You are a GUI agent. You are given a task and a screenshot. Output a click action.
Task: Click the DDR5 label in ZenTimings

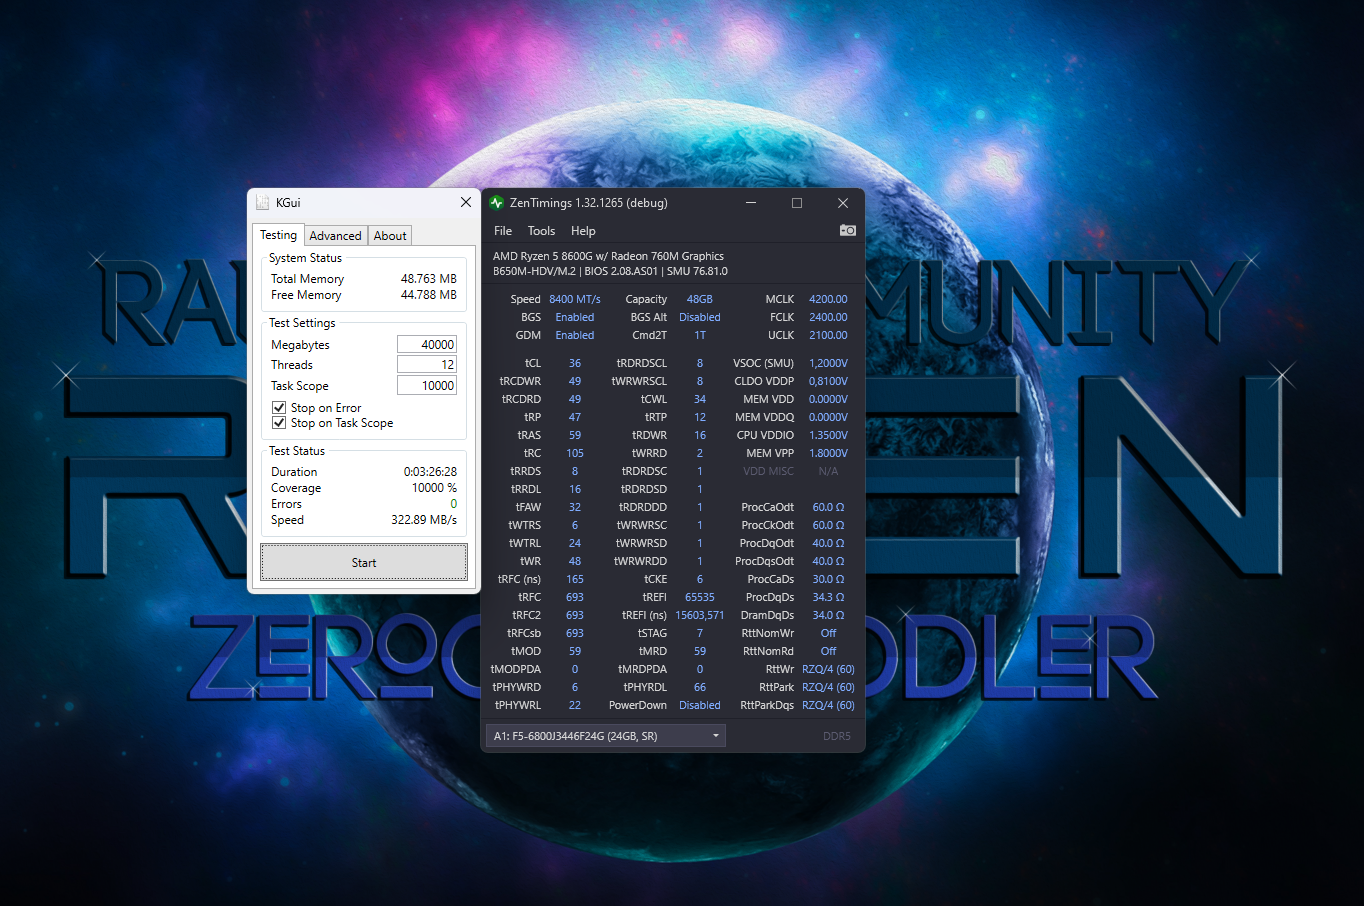click(837, 736)
